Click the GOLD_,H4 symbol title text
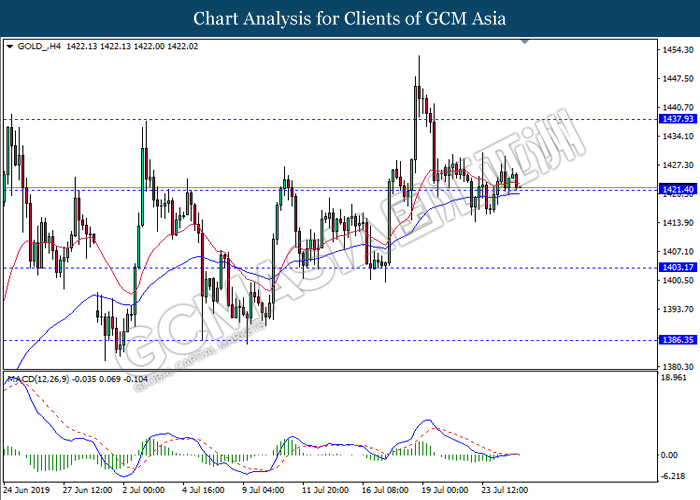The height and width of the screenshot is (500, 700). click(x=39, y=46)
